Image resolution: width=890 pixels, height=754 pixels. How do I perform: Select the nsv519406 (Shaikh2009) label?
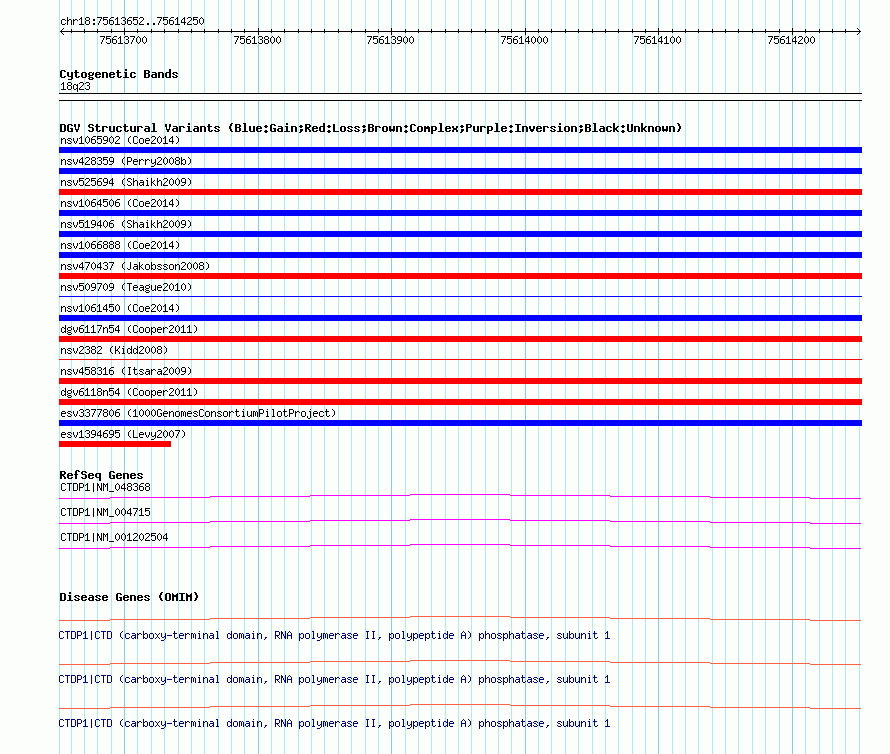126,224
